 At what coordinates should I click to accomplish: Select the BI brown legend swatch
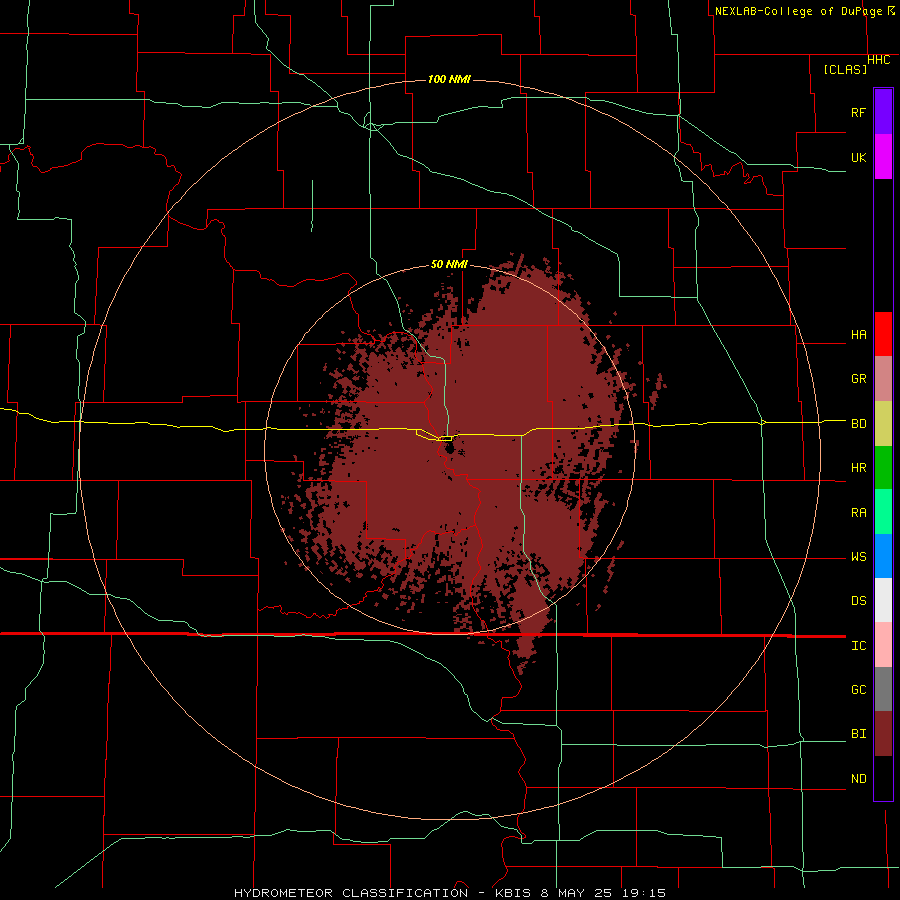point(883,734)
